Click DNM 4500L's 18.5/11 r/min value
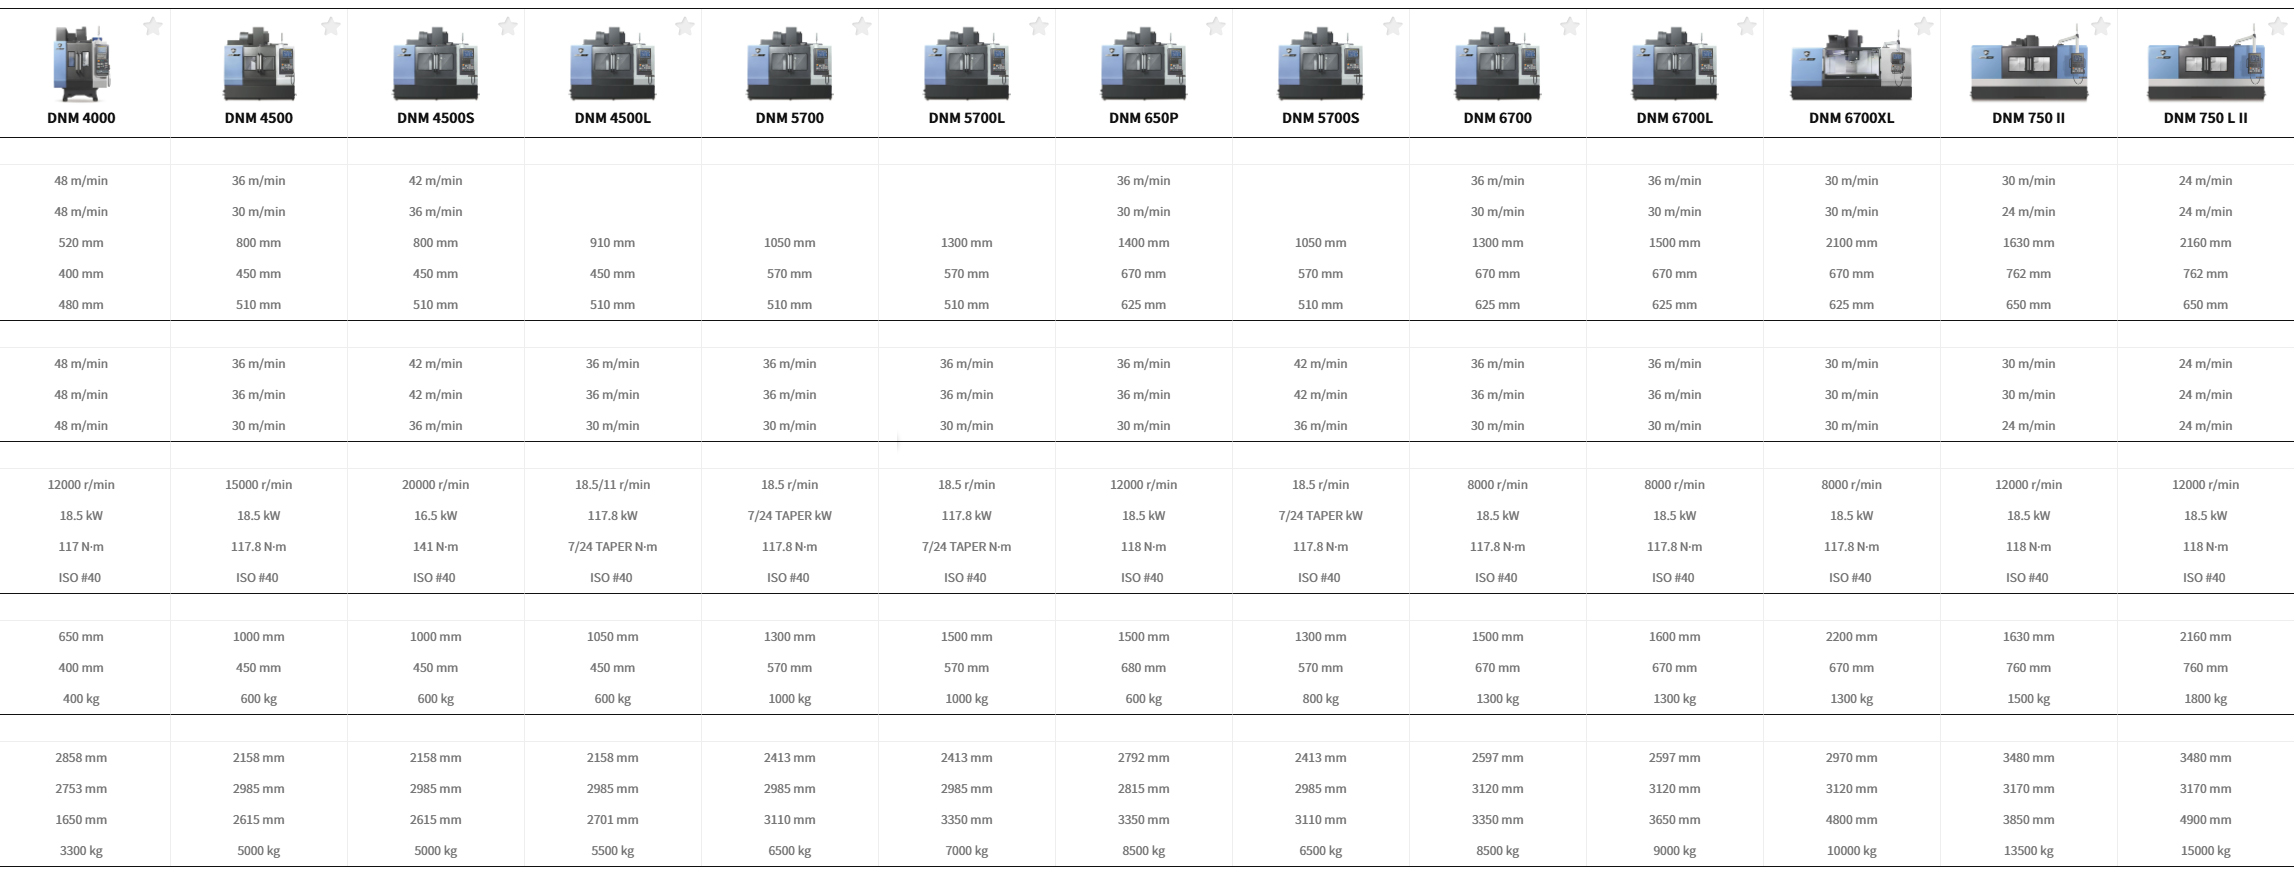Screen dimensions: 2296x877 click(613, 485)
